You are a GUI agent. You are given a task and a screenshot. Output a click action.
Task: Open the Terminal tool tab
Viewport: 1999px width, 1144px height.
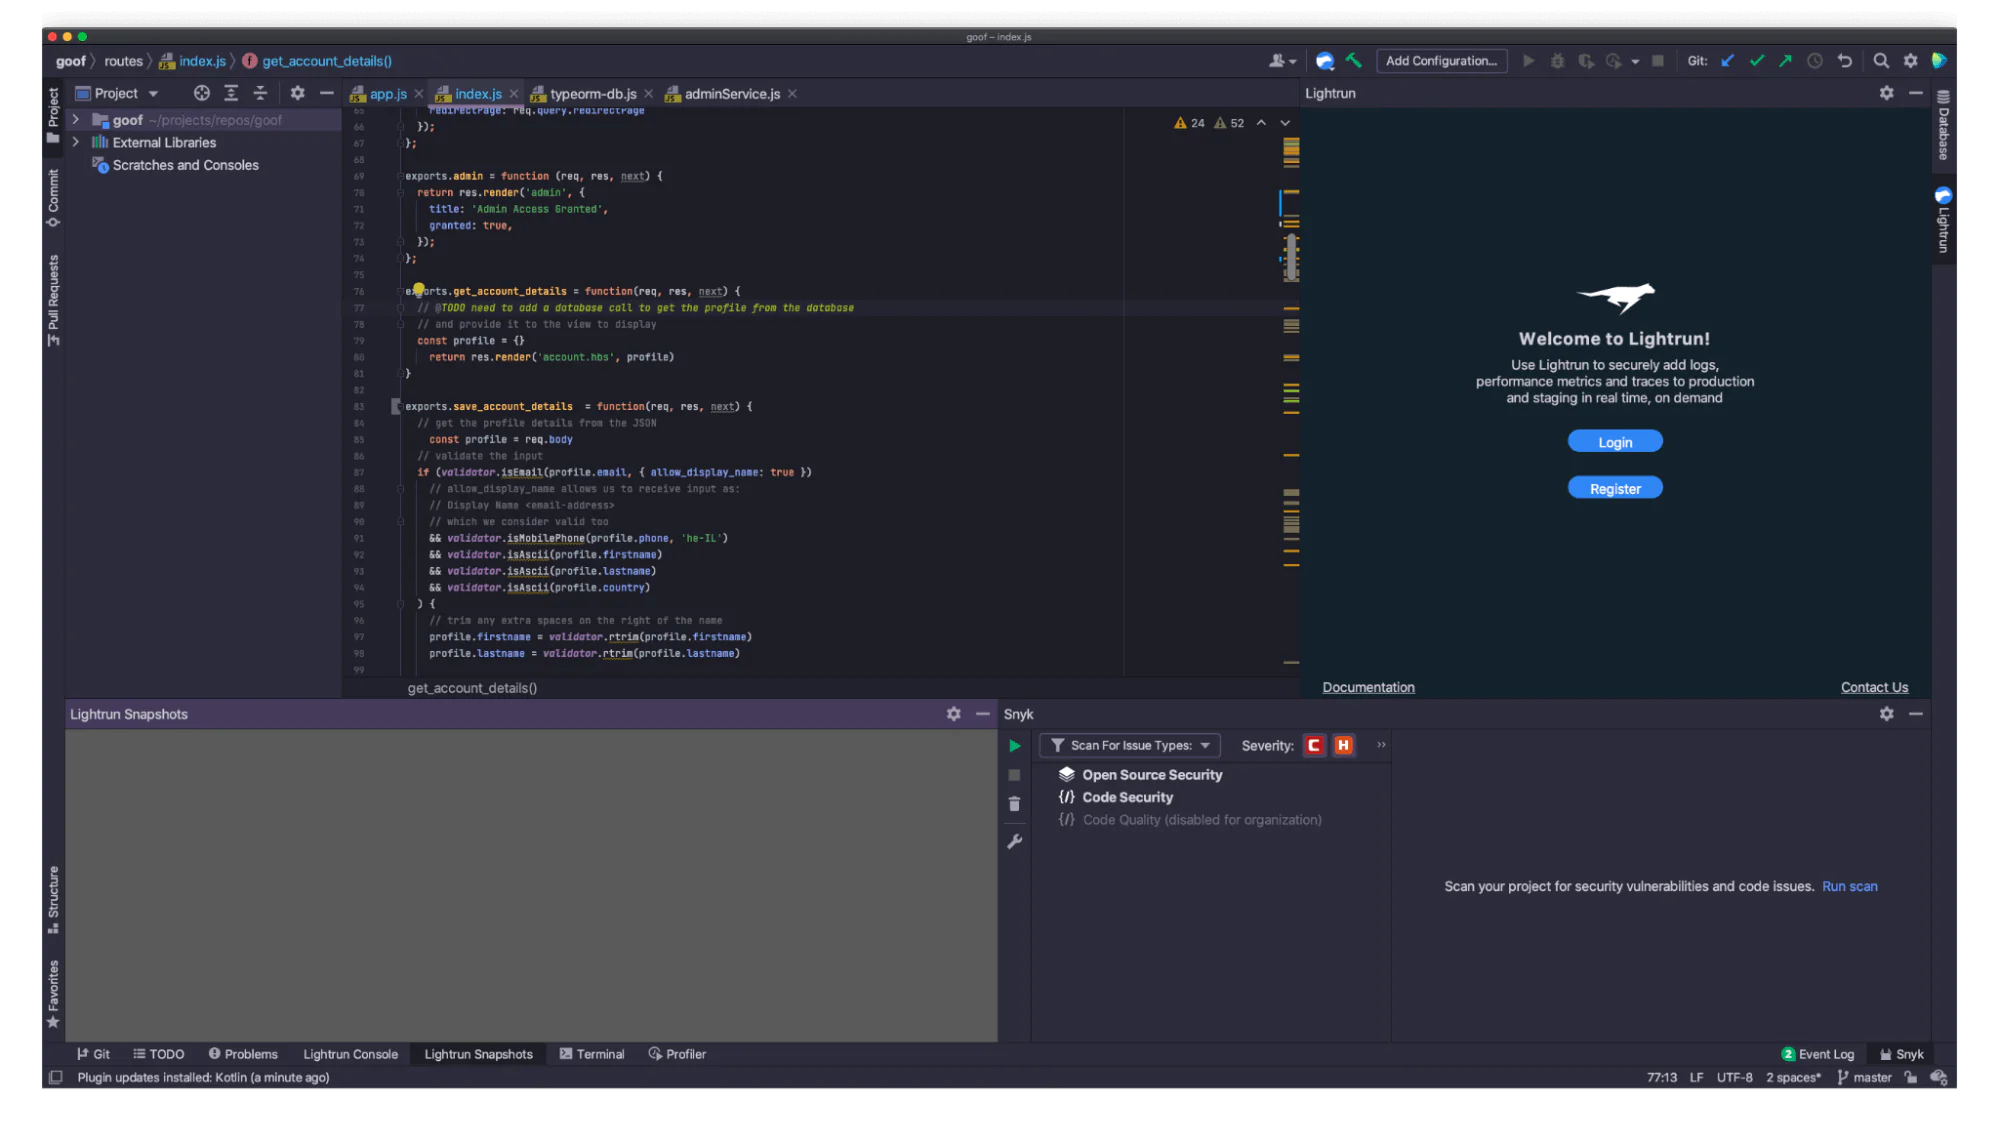click(592, 1054)
